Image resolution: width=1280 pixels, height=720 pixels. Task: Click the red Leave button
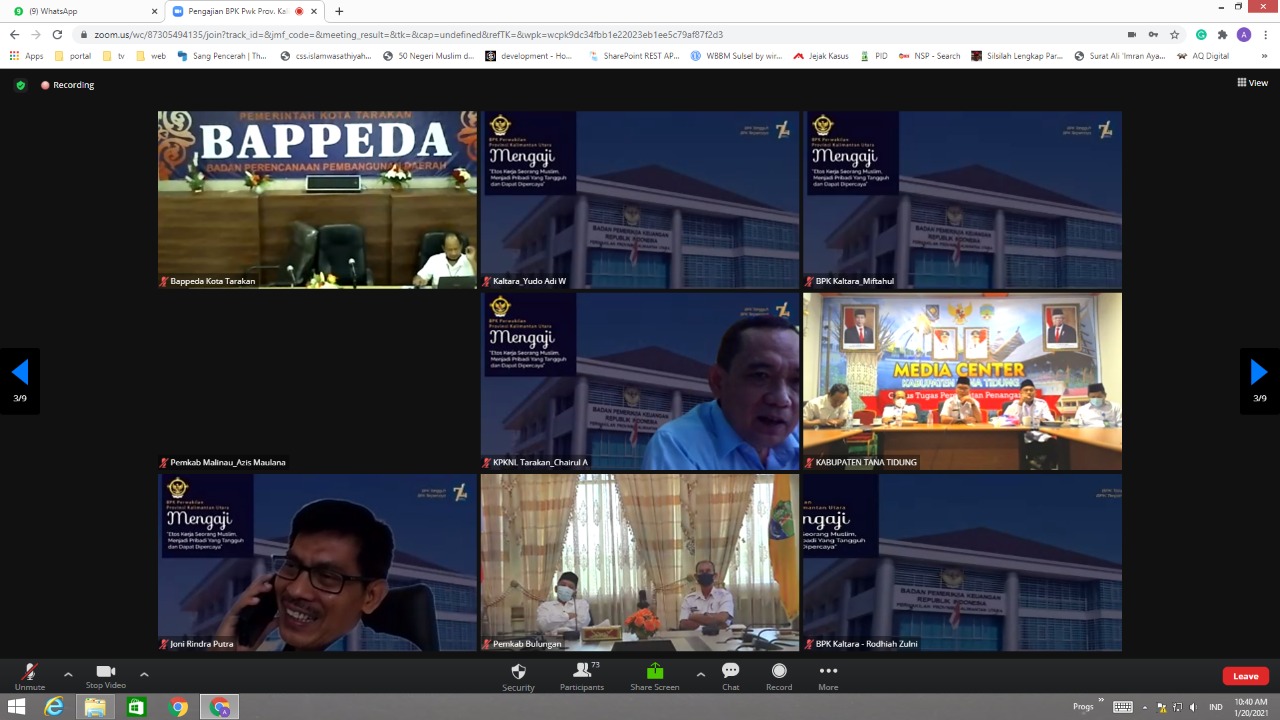click(x=1245, y=676)
